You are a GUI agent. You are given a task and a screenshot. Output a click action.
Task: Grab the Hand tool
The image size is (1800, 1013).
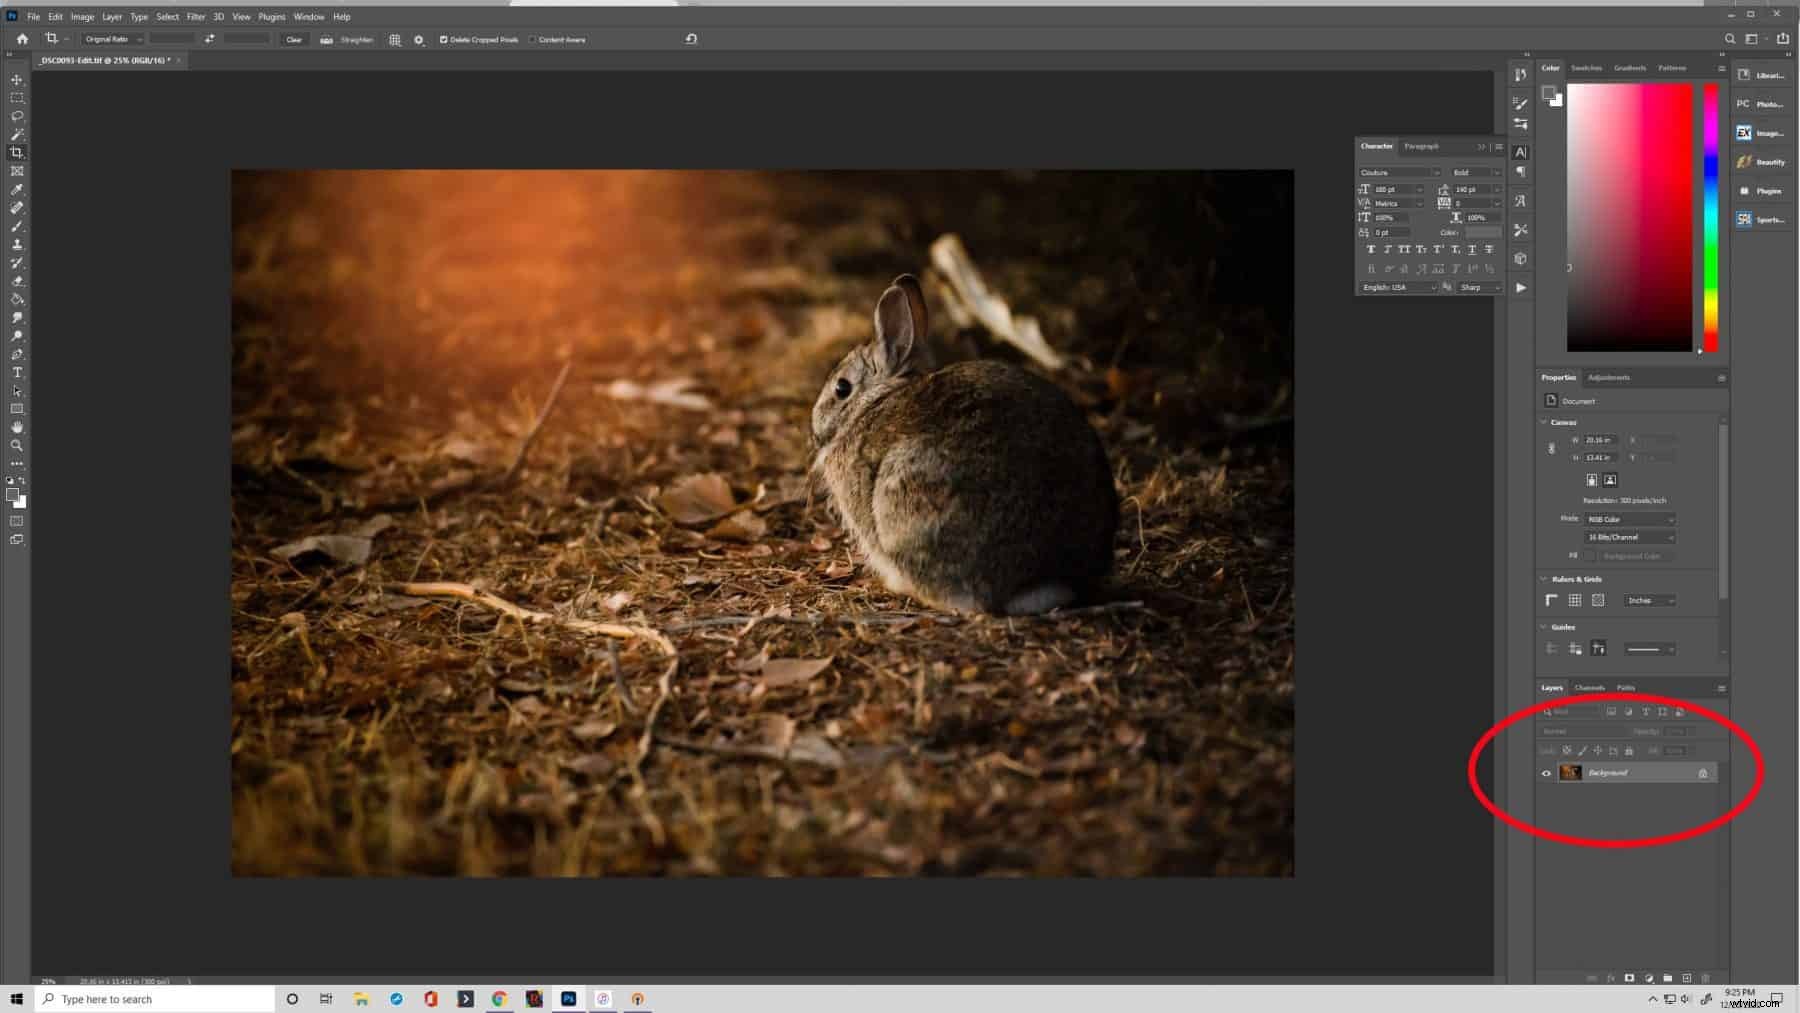coord(17,428)
